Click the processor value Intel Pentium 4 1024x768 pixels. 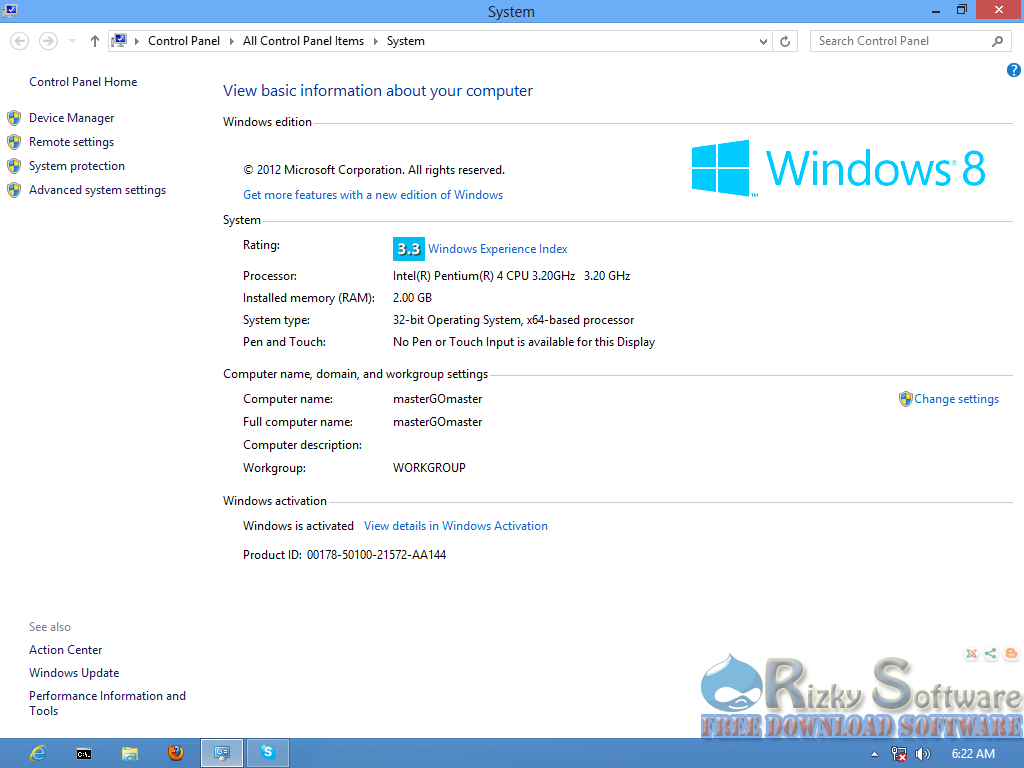coord(511,276)
